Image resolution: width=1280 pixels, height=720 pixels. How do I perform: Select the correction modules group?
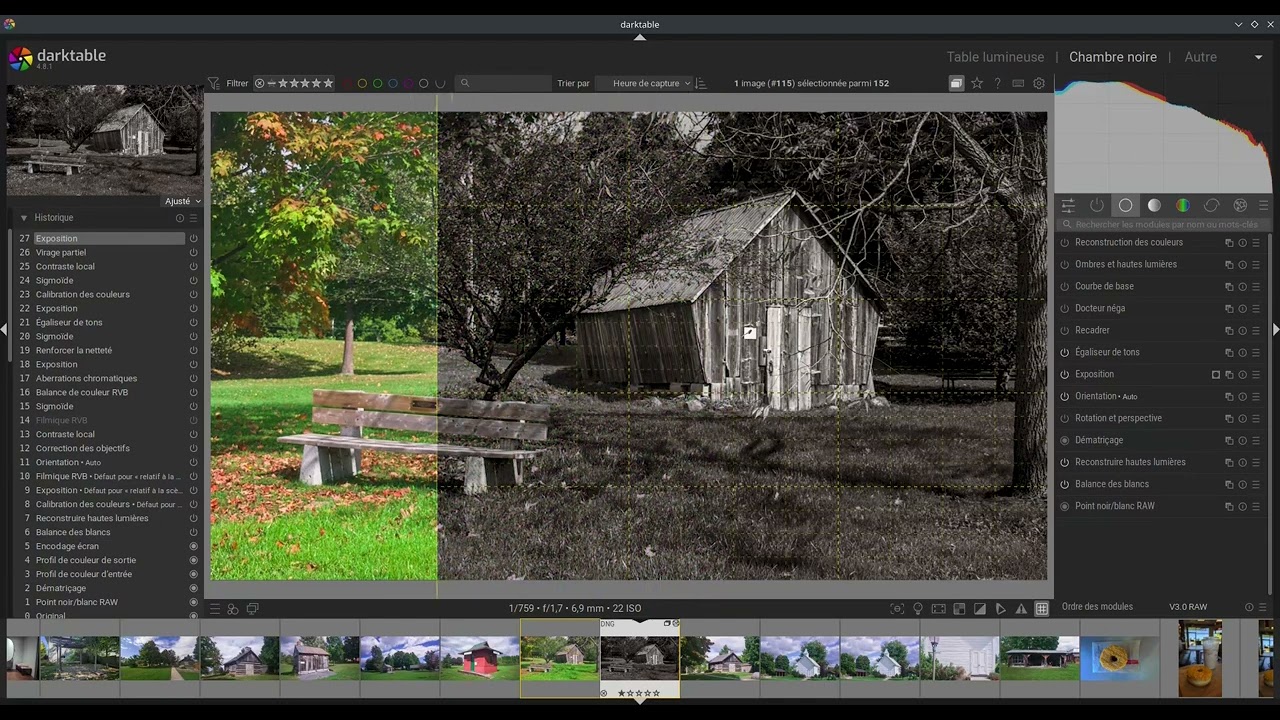click(1211, 205)
